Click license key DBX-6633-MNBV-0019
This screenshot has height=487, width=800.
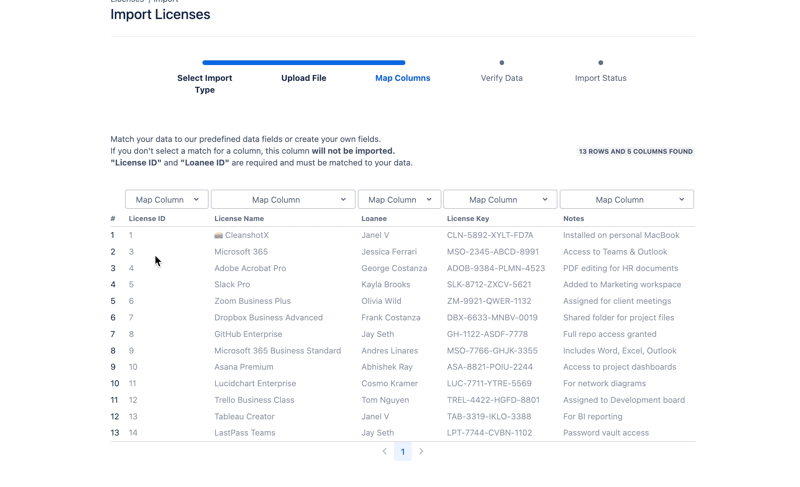(x=492, y=317)
